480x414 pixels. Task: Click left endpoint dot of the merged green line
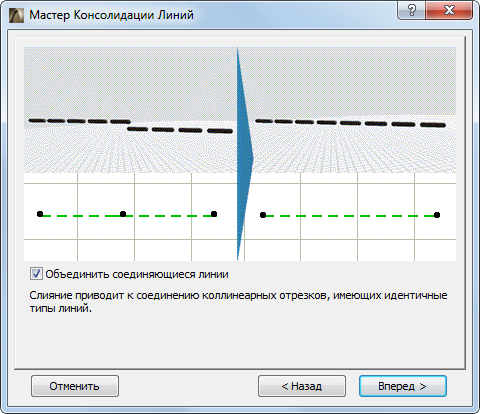click(x=263, y=215)
